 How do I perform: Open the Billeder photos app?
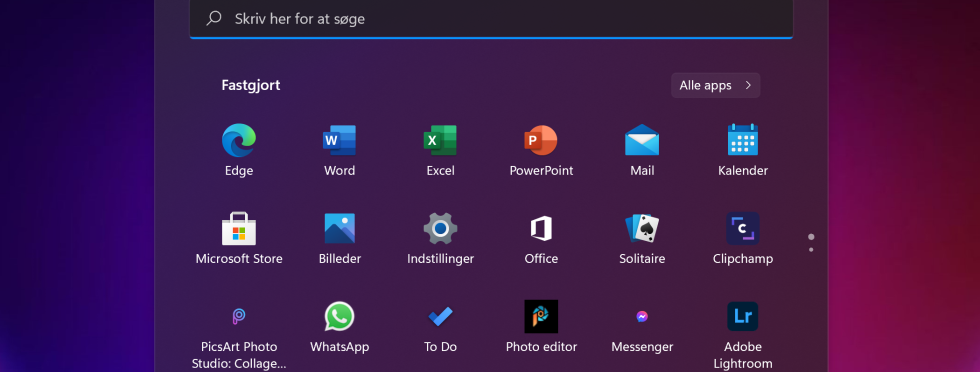click(x=339, y=228)
